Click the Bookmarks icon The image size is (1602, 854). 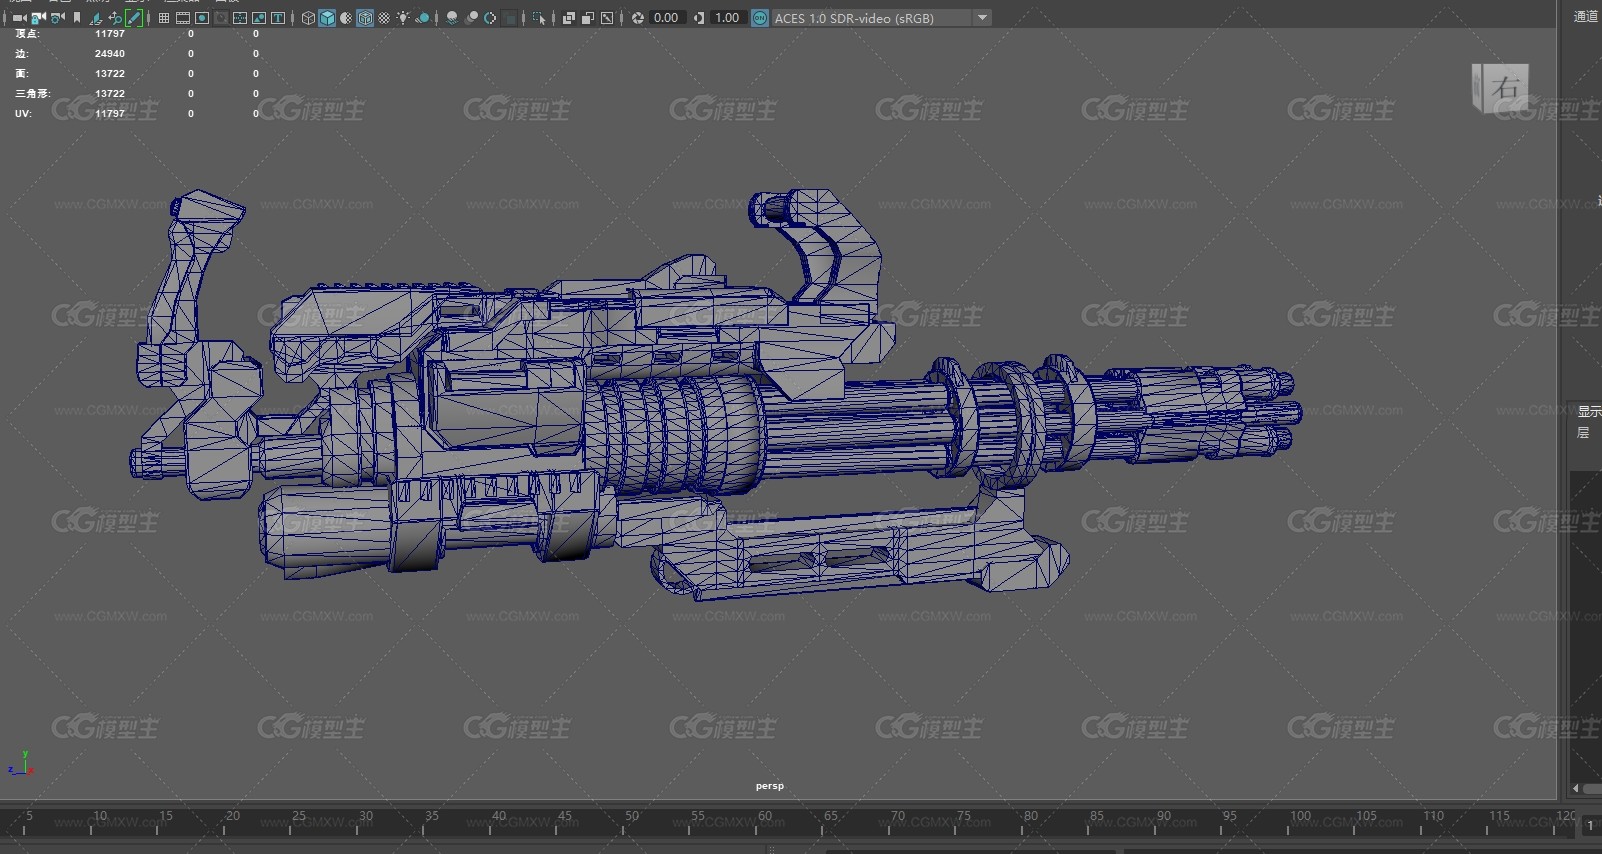click(x=77, y=18)
